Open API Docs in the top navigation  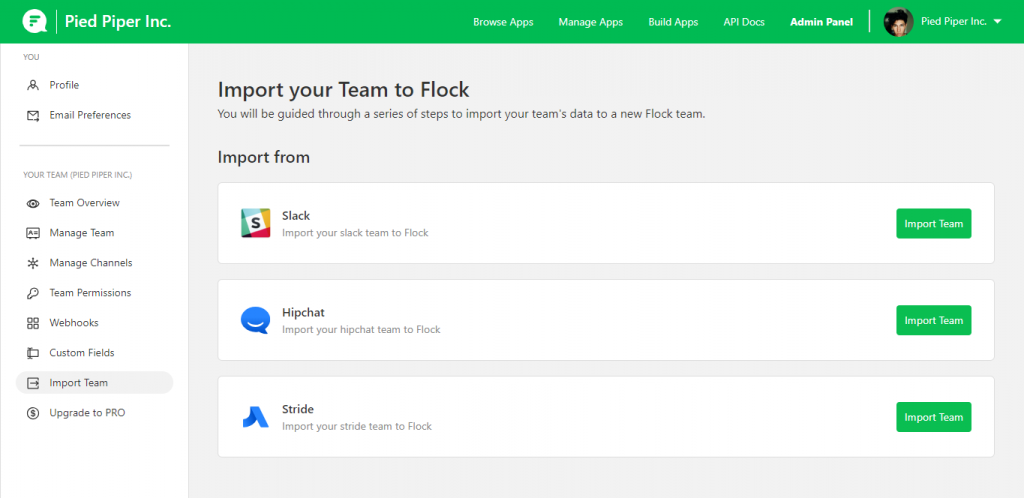[x=744, y=22]
